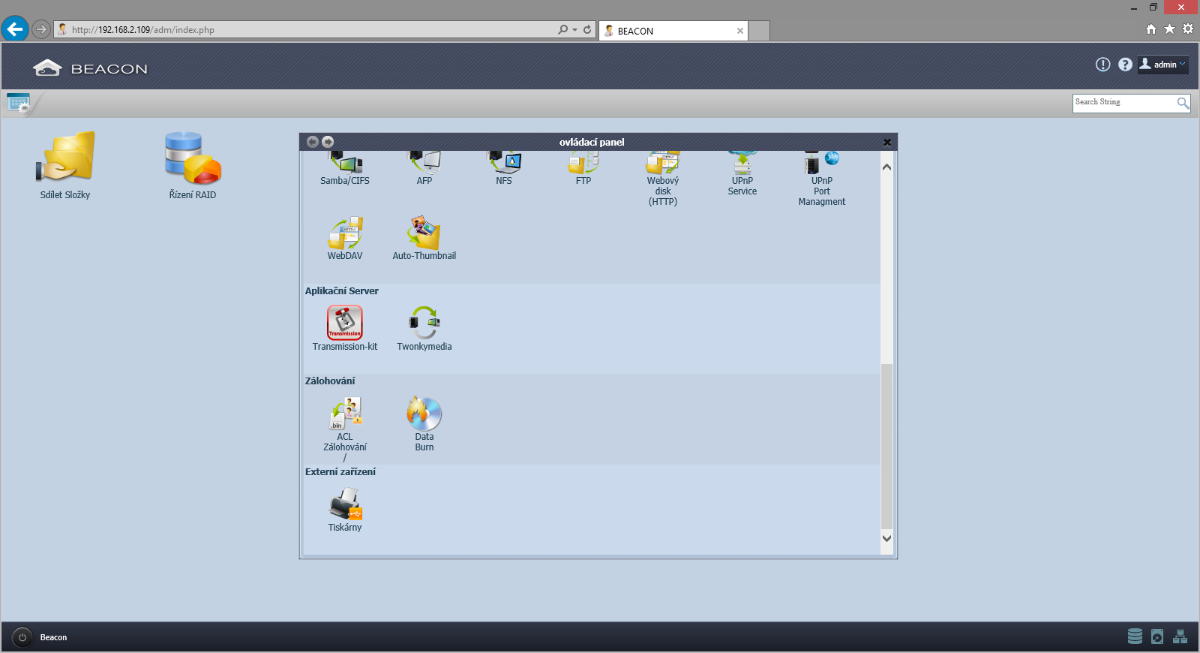Open the Twonkymedia server settings

pyautogui.click(x=424, y=323)
